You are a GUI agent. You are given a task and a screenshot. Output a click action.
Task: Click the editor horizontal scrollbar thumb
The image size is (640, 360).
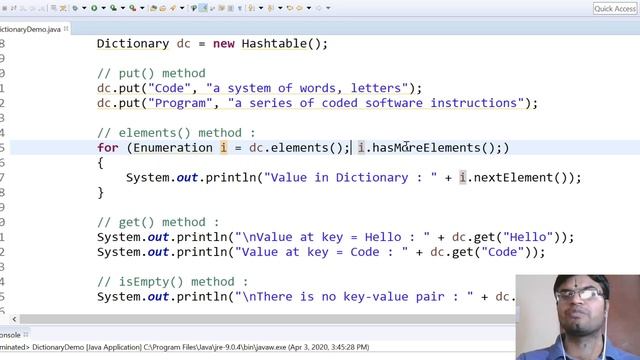267,319
